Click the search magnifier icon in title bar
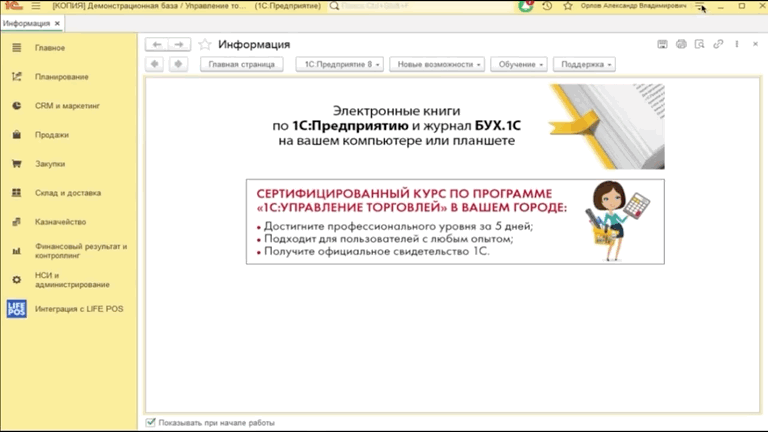The height and width of the screenshot is (432, 768). click(x=334, y=6)
